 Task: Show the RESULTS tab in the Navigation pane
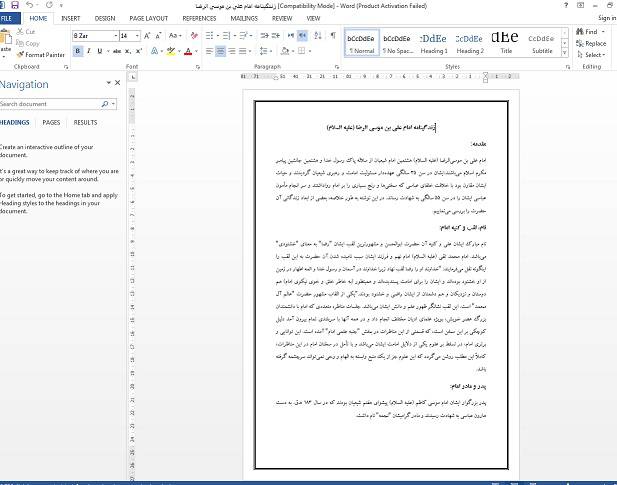pyautogui.click(x=85, y=123)
